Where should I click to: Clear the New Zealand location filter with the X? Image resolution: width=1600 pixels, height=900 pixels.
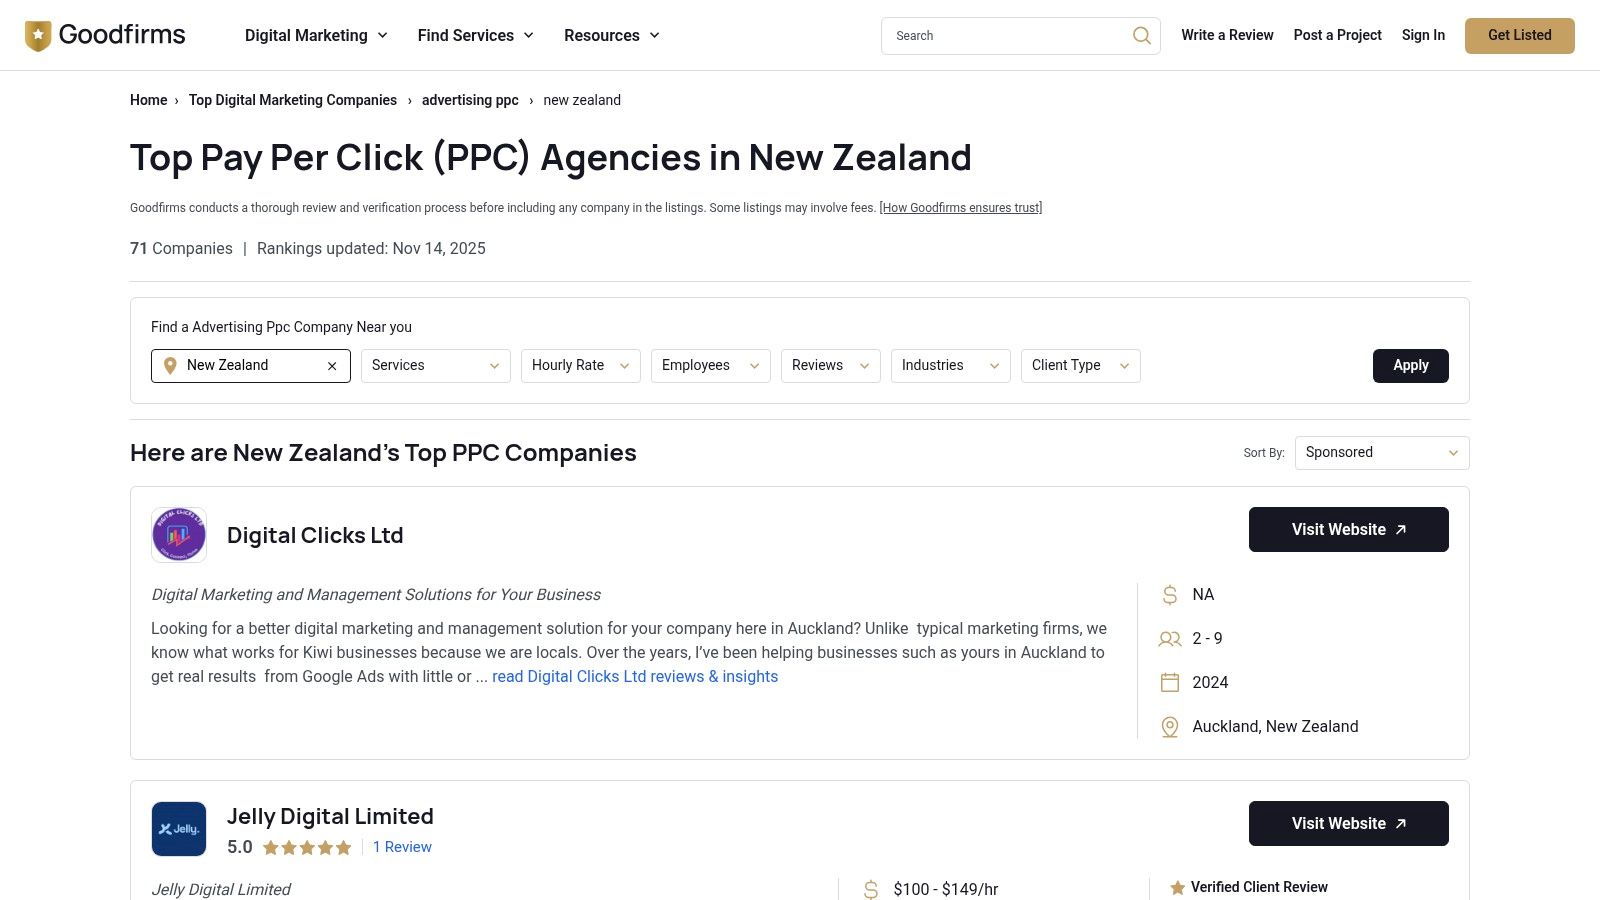click(x=332, y=365)
